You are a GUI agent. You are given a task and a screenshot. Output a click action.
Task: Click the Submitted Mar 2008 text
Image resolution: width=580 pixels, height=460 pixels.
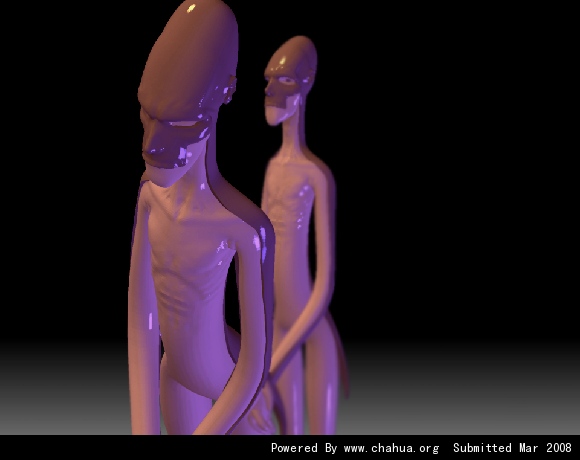coord(512,448)
